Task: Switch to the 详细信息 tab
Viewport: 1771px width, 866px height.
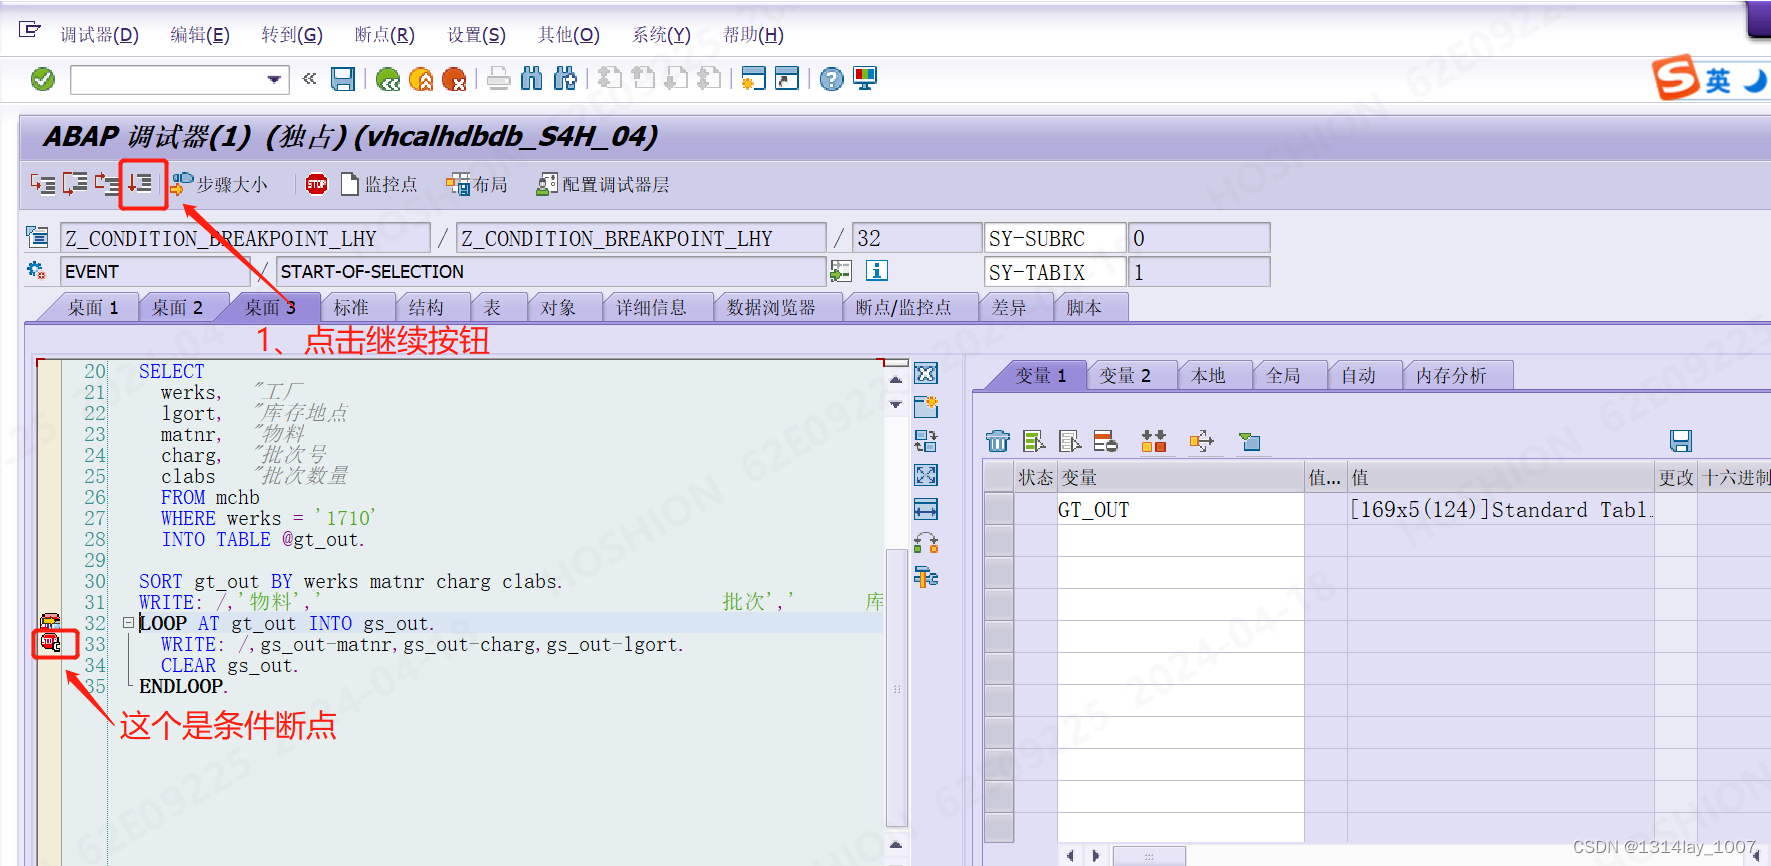Action: click(x=651, y=308)
